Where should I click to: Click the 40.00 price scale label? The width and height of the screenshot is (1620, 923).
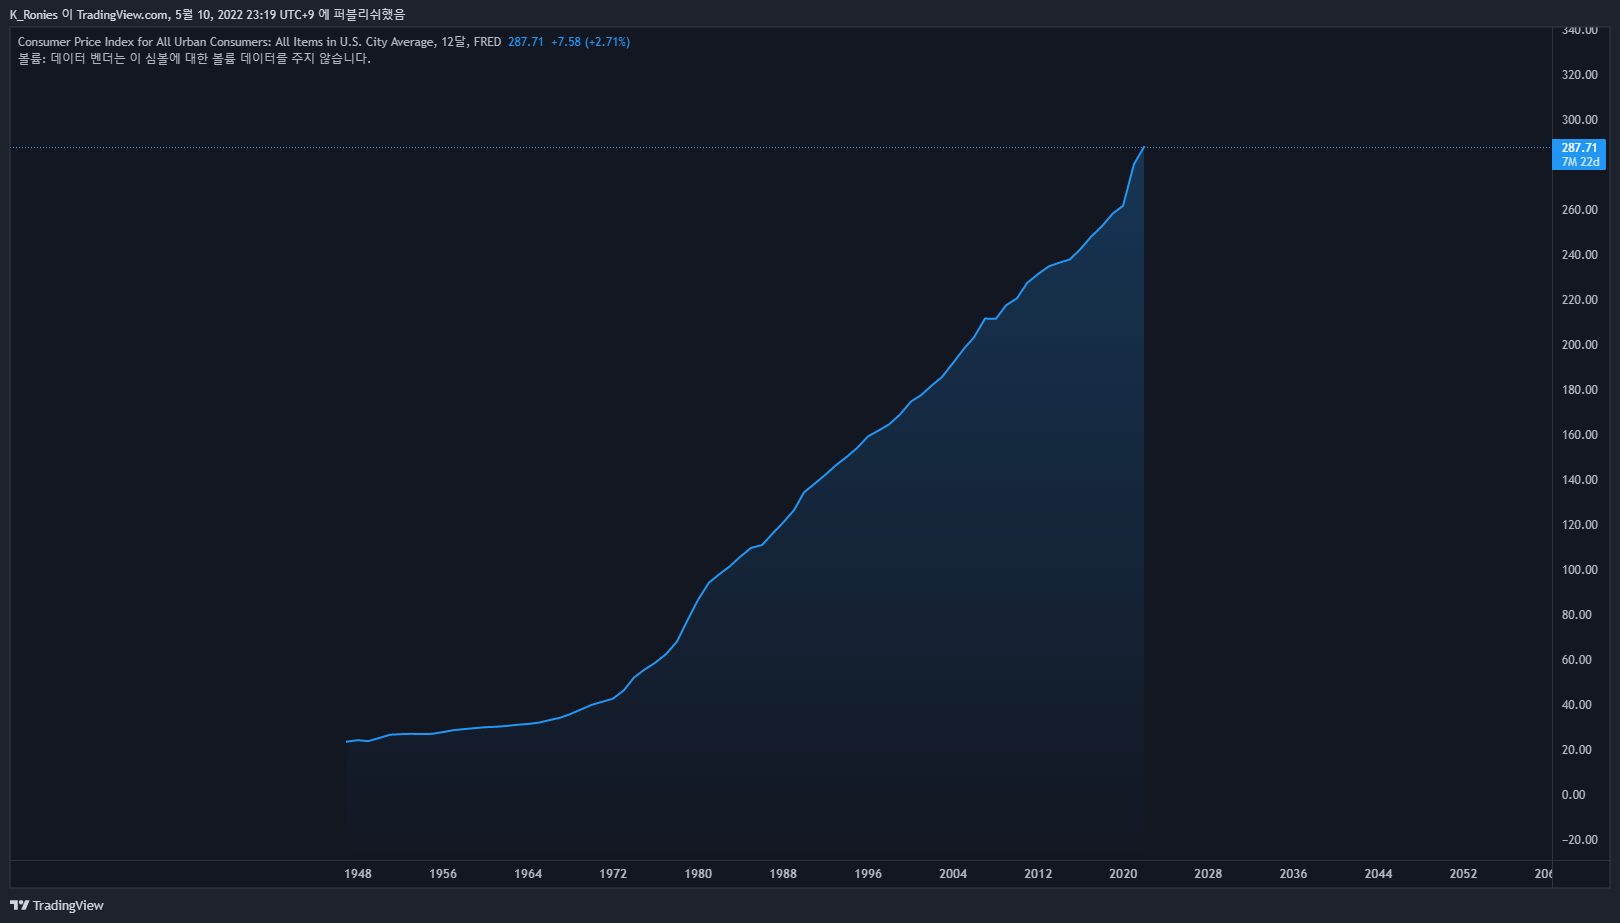tap(1577, 705)
